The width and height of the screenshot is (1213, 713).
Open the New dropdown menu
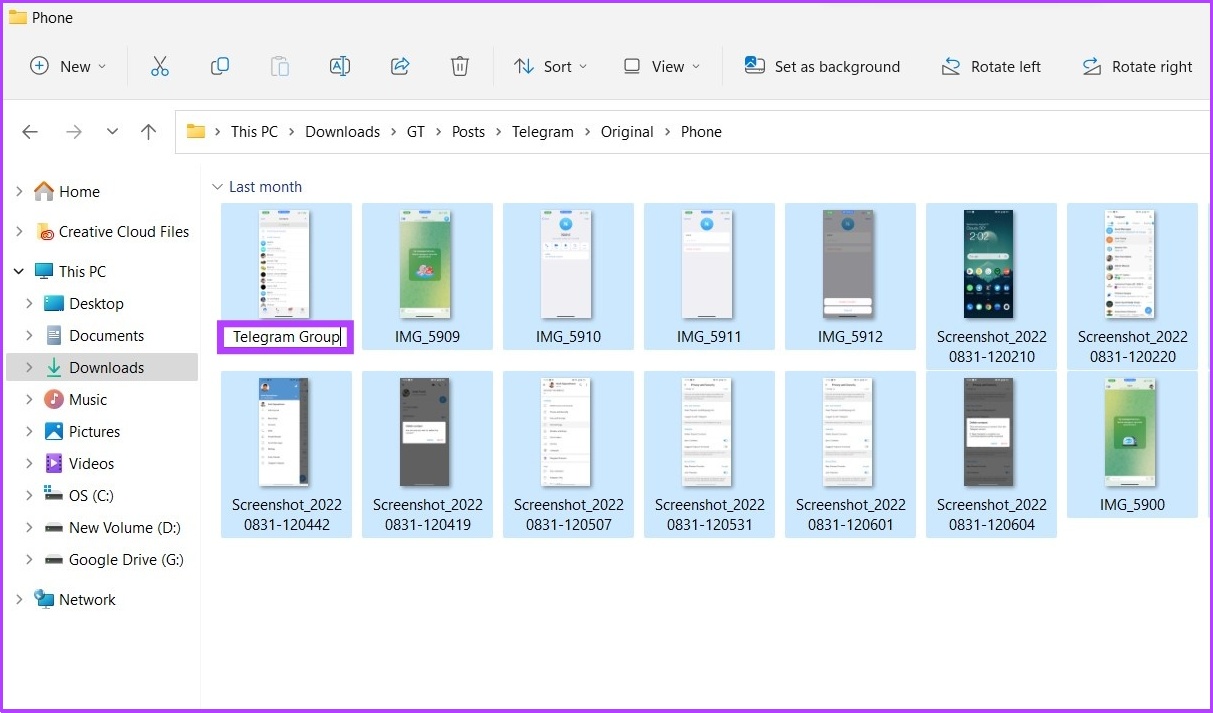[68, 66]
